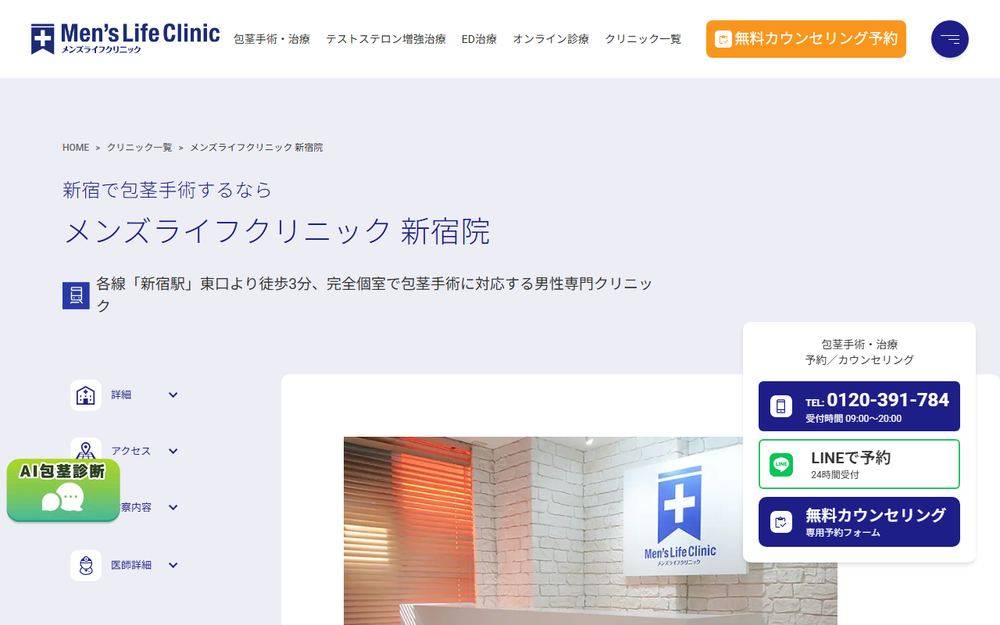
Task: Click the Men's Life Clinic header logo
Action: coord(125,39)
